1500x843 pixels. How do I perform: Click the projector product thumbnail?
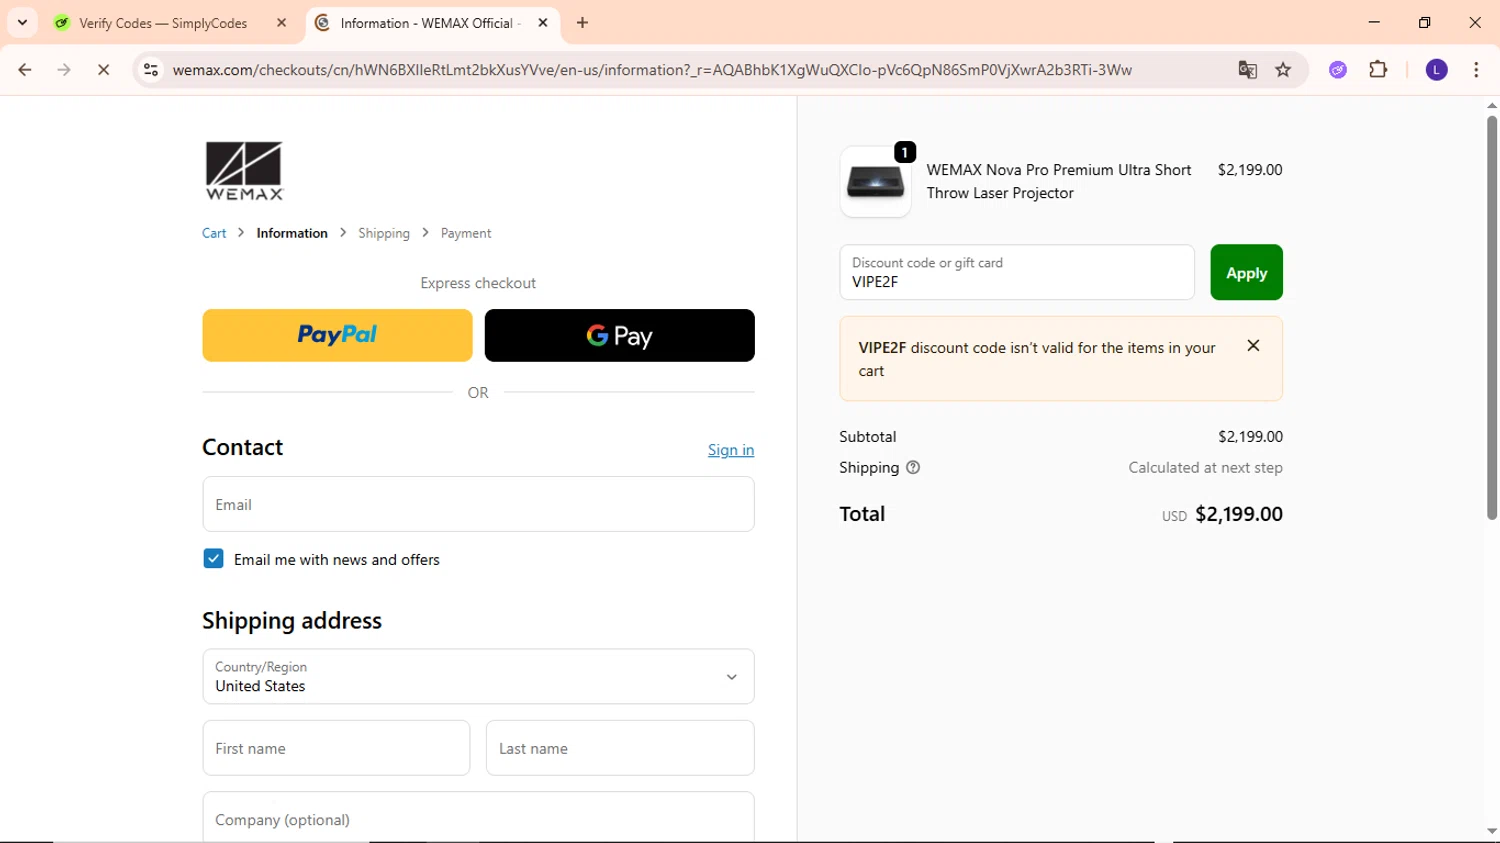875,182
